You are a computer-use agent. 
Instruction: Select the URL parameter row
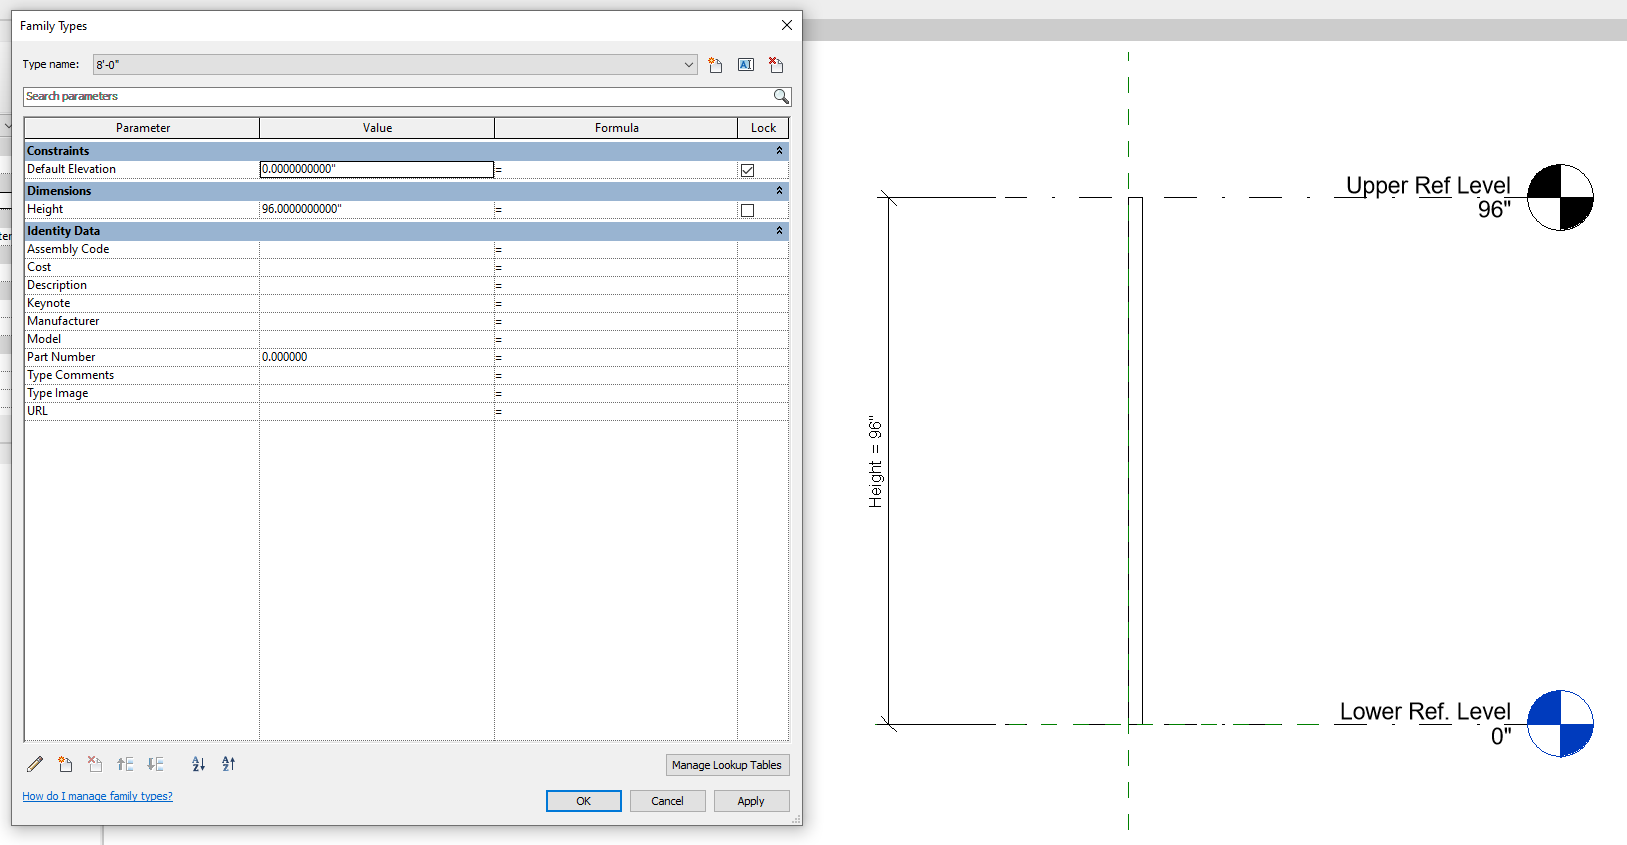point(406,411)
